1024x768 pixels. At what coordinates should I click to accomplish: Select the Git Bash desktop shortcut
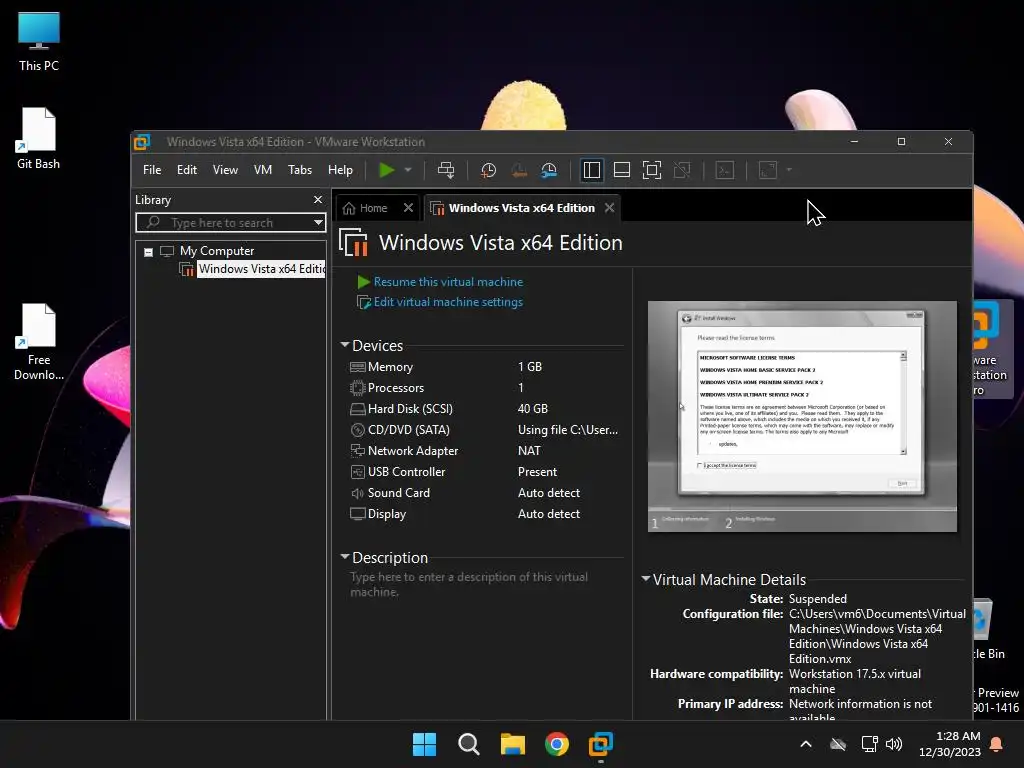(39, 138)
